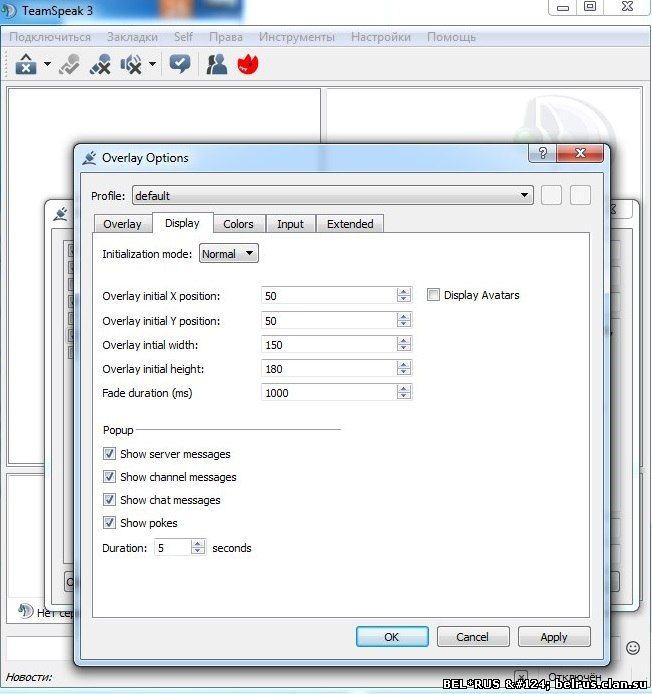The height and width of the screenshot is (694, 652).
Task: Click initial height spinner arrows
Action: (x=404, y=368)
